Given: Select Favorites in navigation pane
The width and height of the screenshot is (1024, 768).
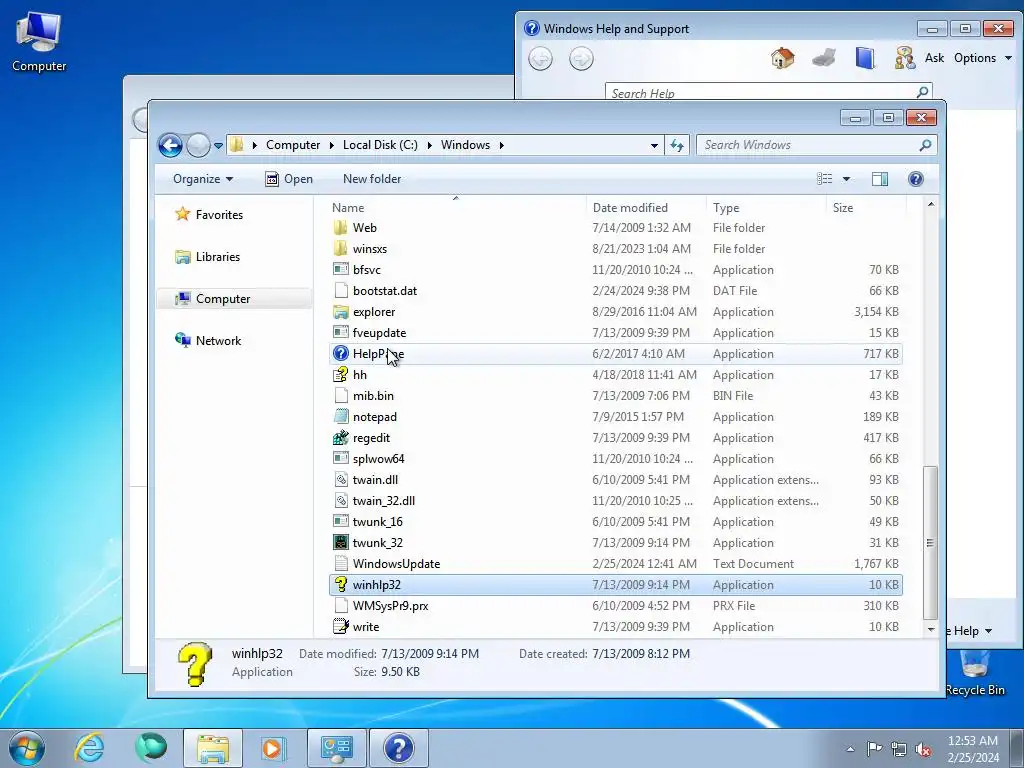Looking at the screenshot, I should (x=209, y=215).
